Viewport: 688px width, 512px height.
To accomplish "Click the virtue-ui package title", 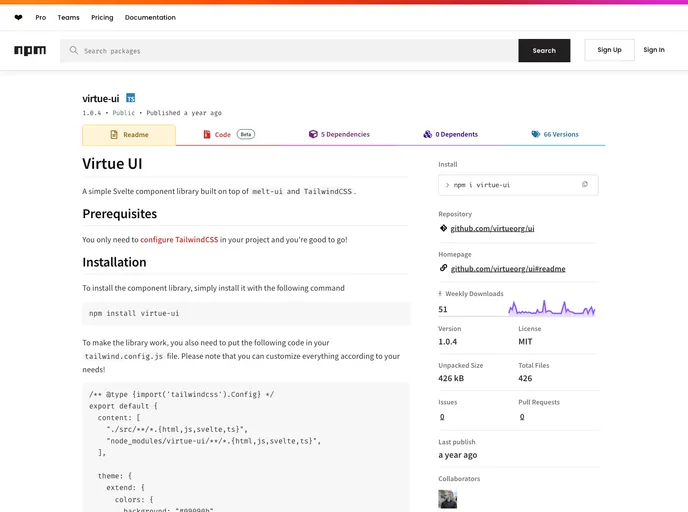I will coord(101,98).
